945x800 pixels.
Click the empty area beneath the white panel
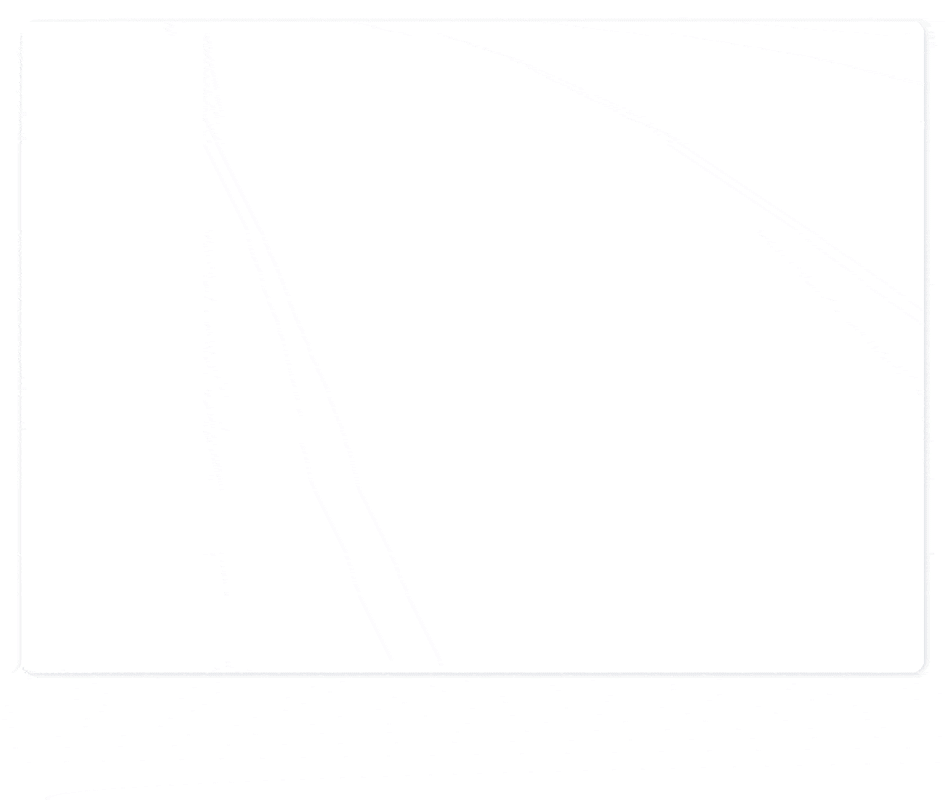pos(472,739)
